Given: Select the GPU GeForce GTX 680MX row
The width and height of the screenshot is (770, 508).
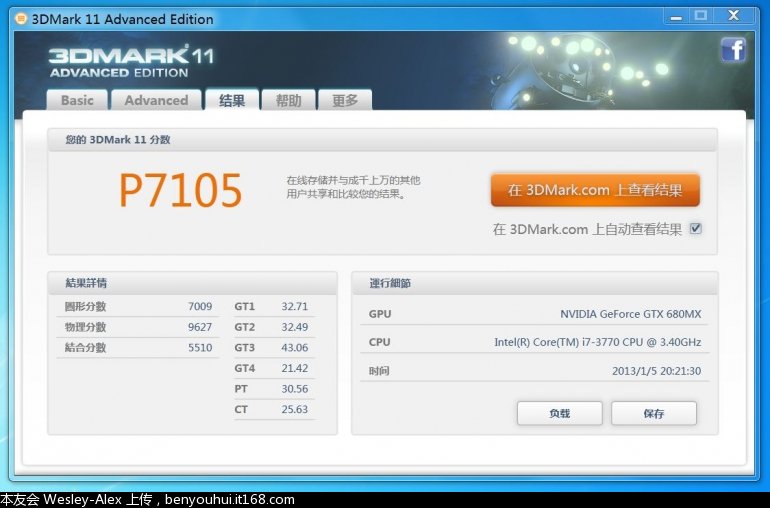Looking at the screenshot, I should point(535,314).
